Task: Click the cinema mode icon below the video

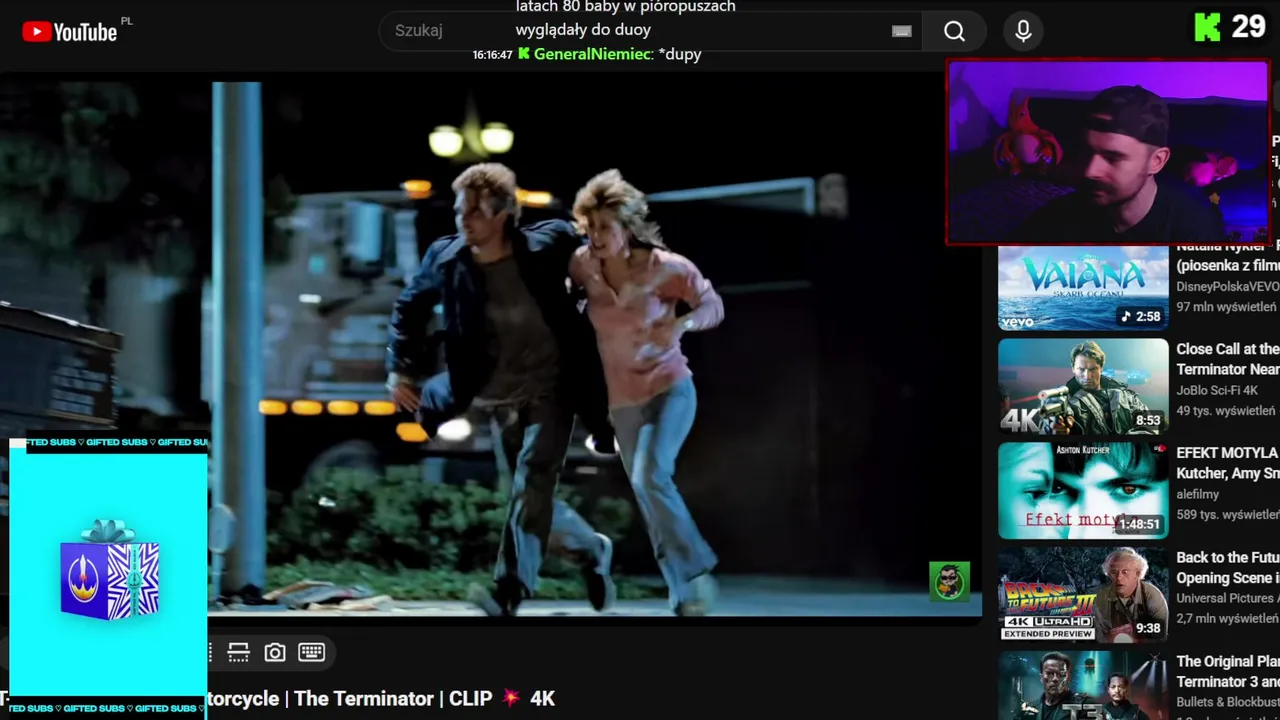Action: tap(238, 653)
